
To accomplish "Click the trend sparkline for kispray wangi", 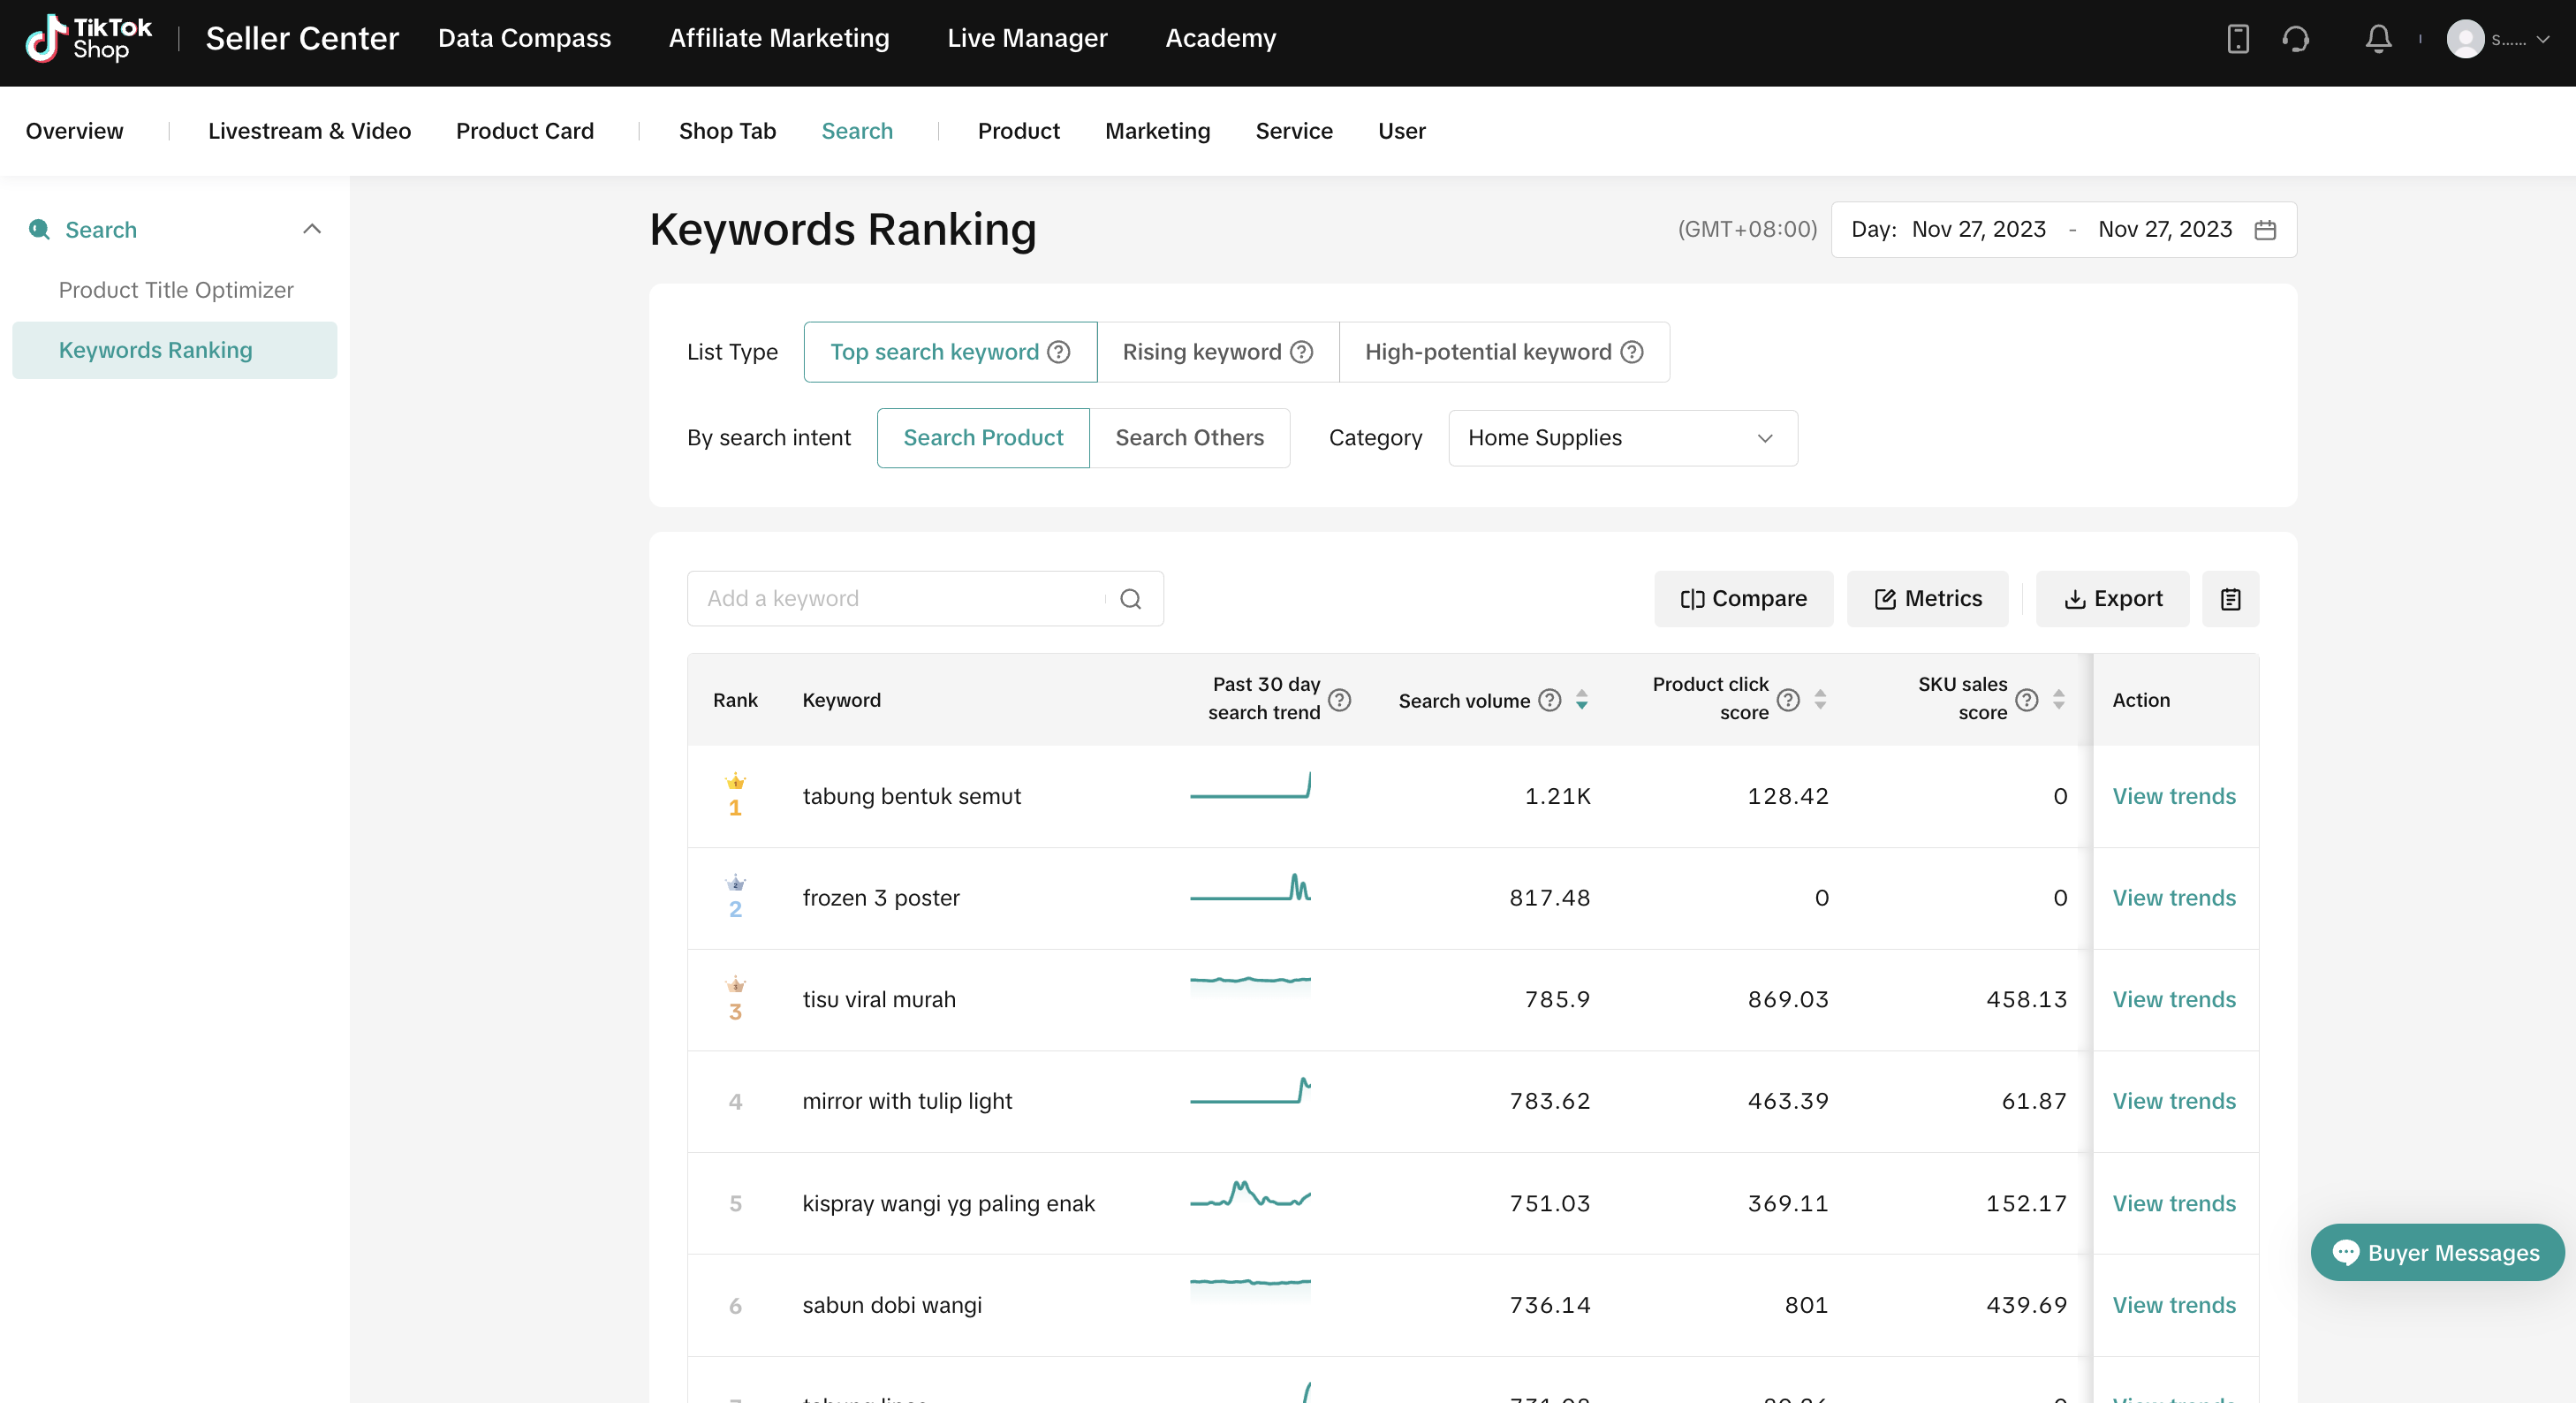I will click(1250, 1194).
